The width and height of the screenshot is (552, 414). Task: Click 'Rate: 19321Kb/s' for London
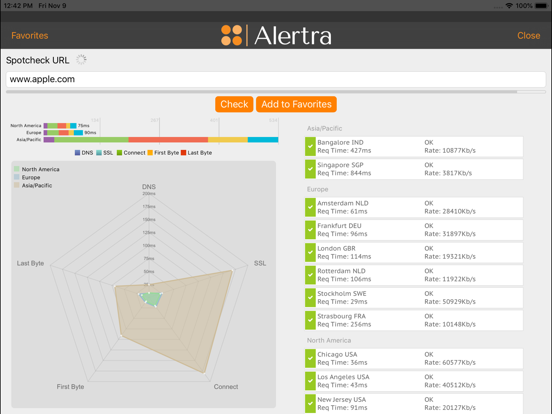(450, 257)
